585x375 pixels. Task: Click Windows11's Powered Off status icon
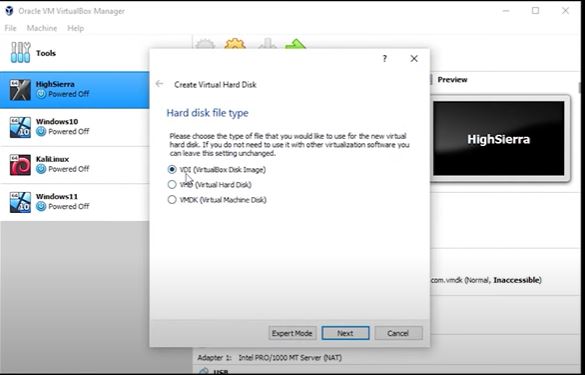41,206
